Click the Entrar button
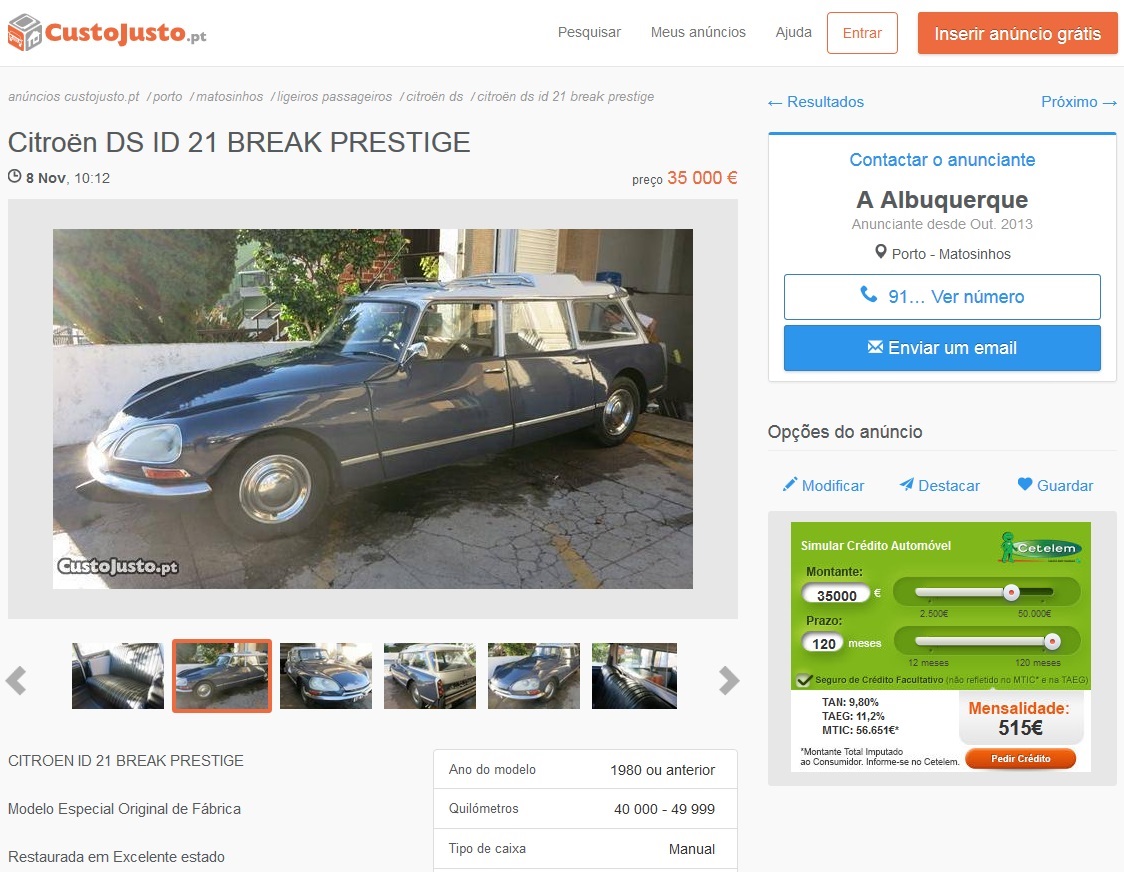1124x872 pixels. pos(862,33)
